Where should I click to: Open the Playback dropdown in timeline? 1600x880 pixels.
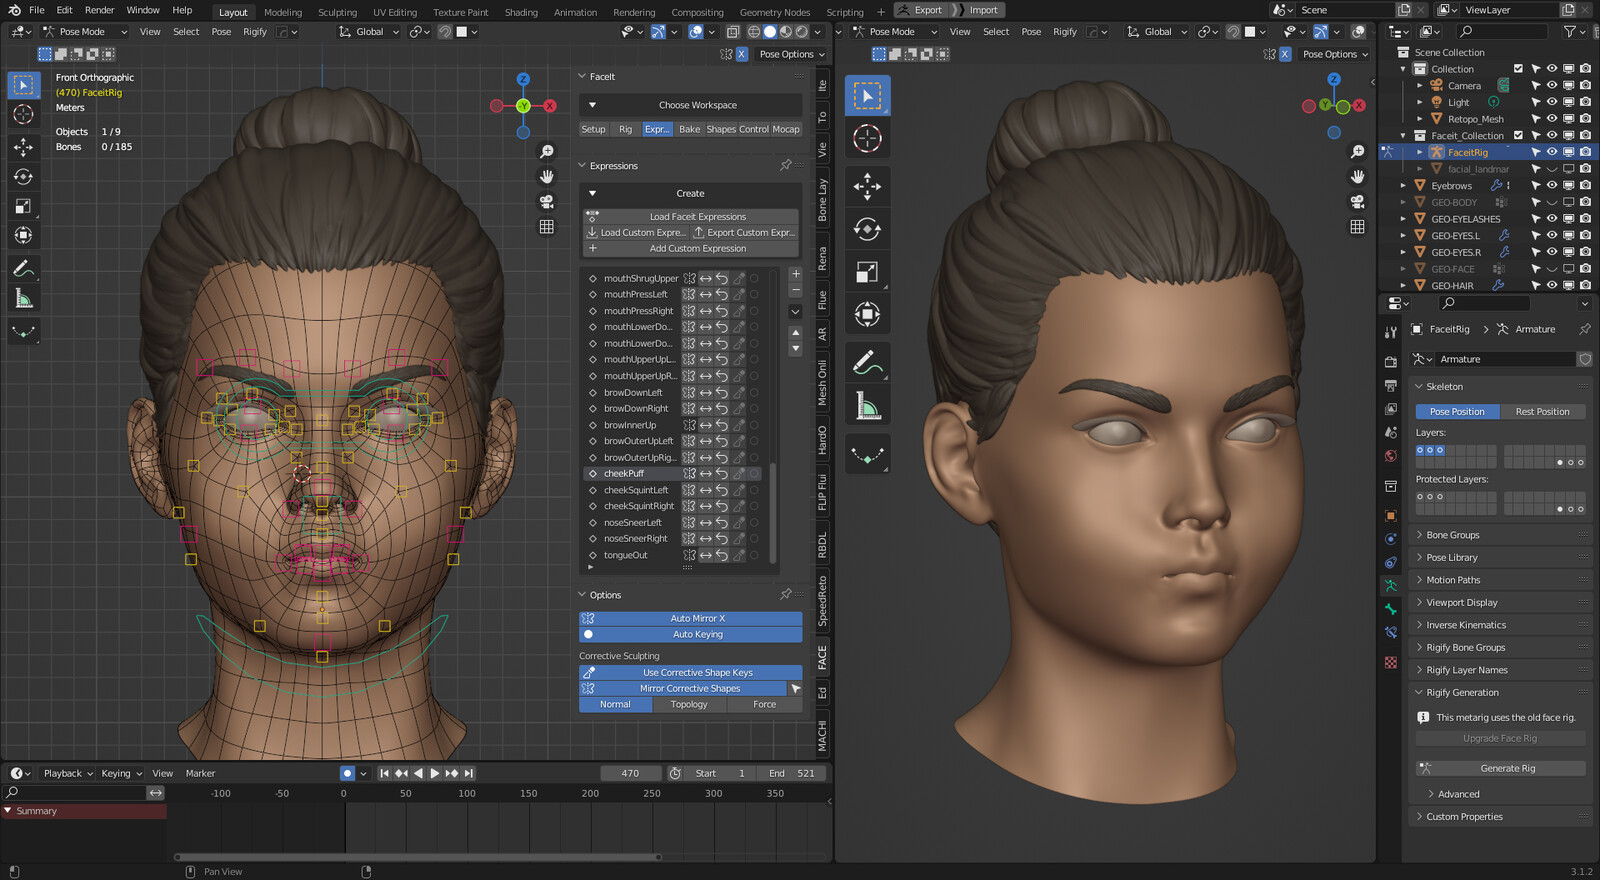click(x=68, y=773)
